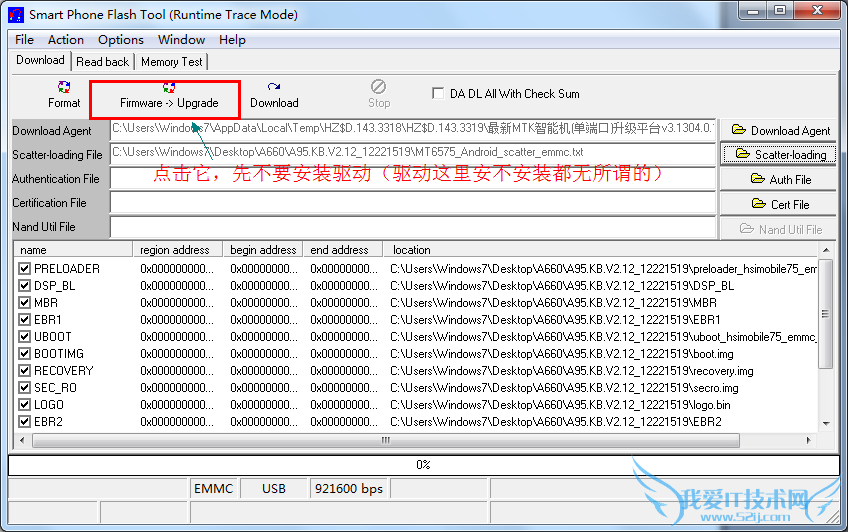Uncheck the DSP_BL partition checkbox
848x532 pixels.
[24, 285]
